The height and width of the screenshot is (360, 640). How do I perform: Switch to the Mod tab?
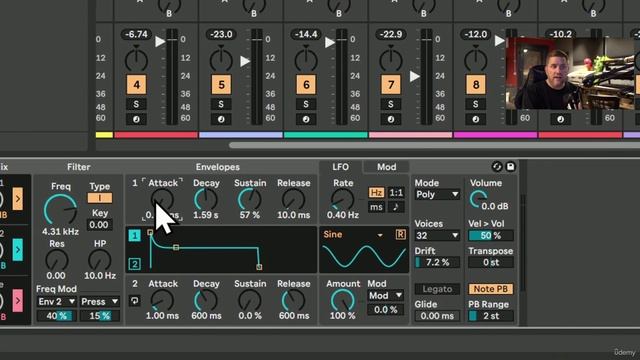[386, 167]
